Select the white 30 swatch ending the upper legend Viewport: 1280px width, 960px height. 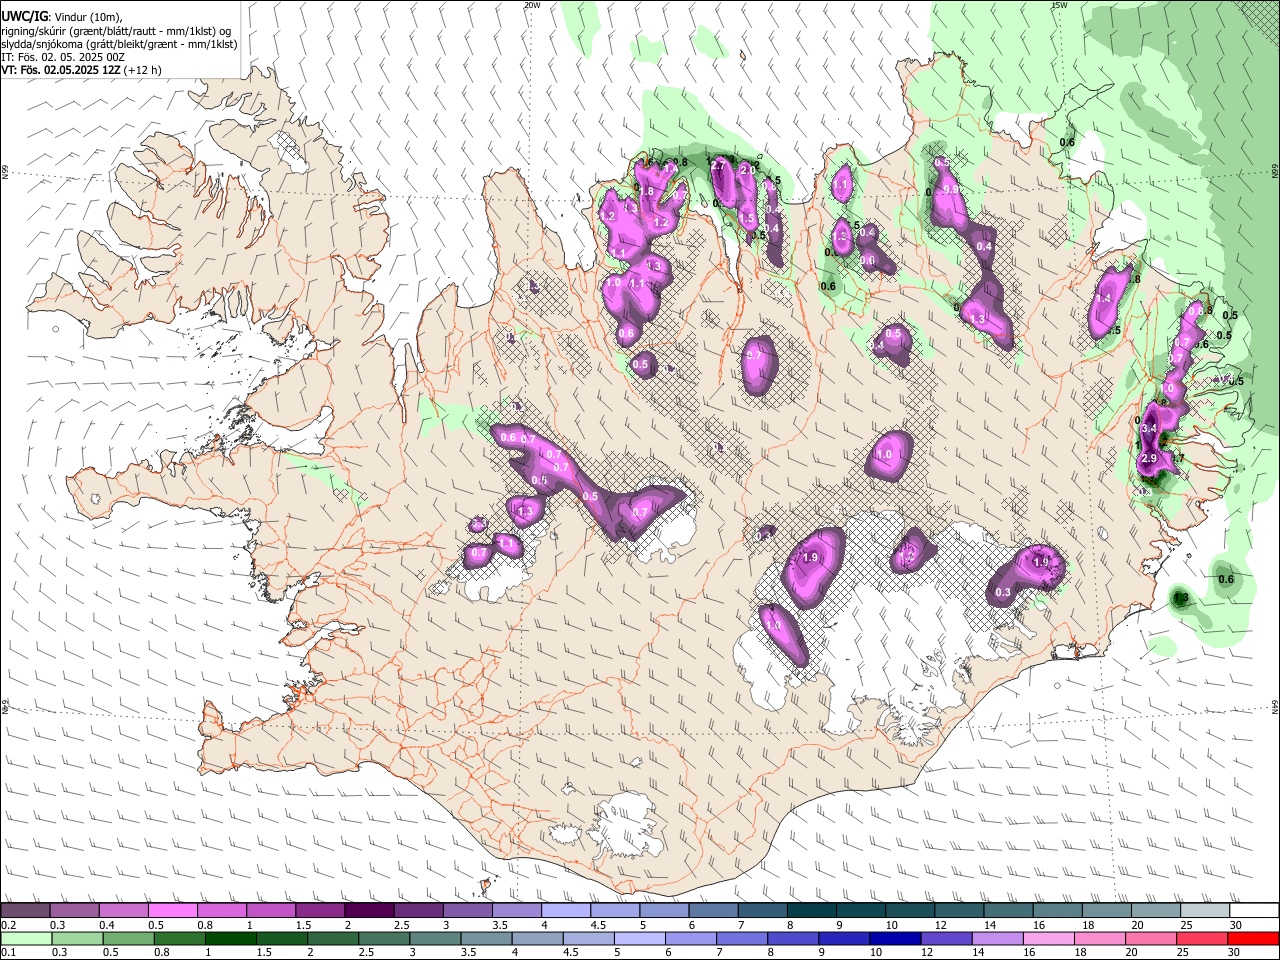(x=1255, y=911)
